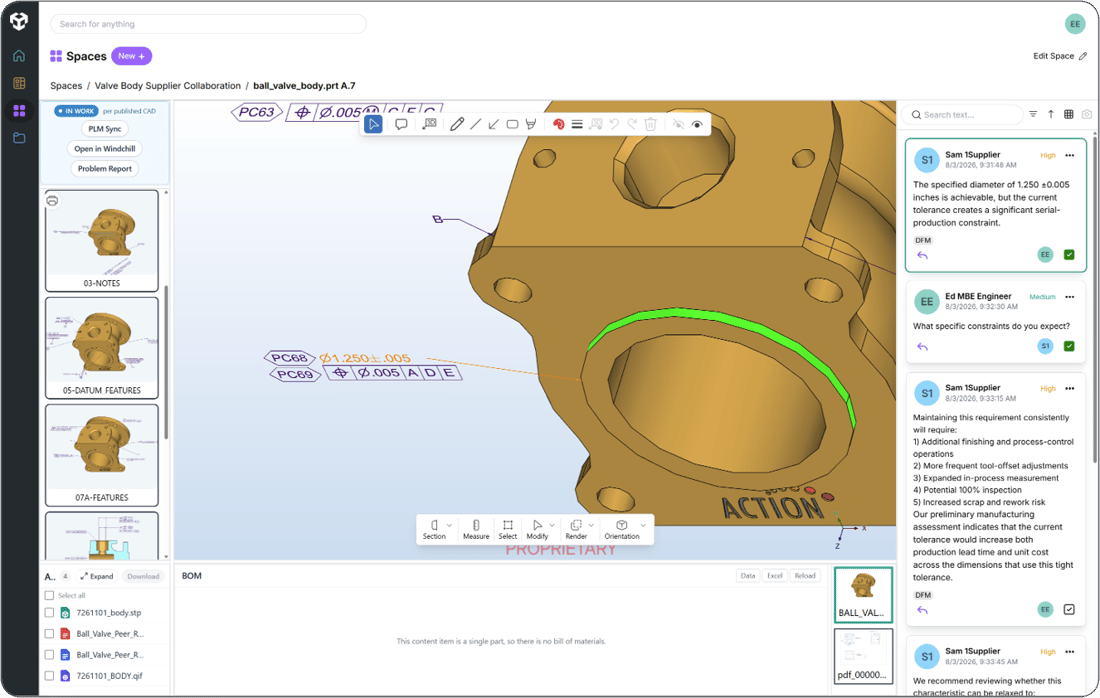Toggle resolved checkbox on the 9:33:15 AM comment

click(1069, 610)
